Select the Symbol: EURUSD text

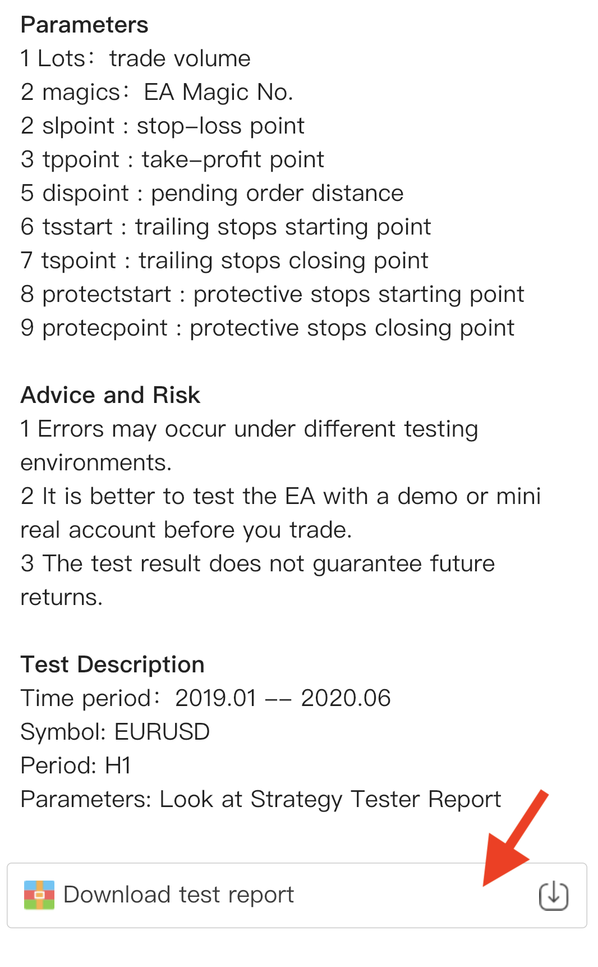tap(115, 732)
